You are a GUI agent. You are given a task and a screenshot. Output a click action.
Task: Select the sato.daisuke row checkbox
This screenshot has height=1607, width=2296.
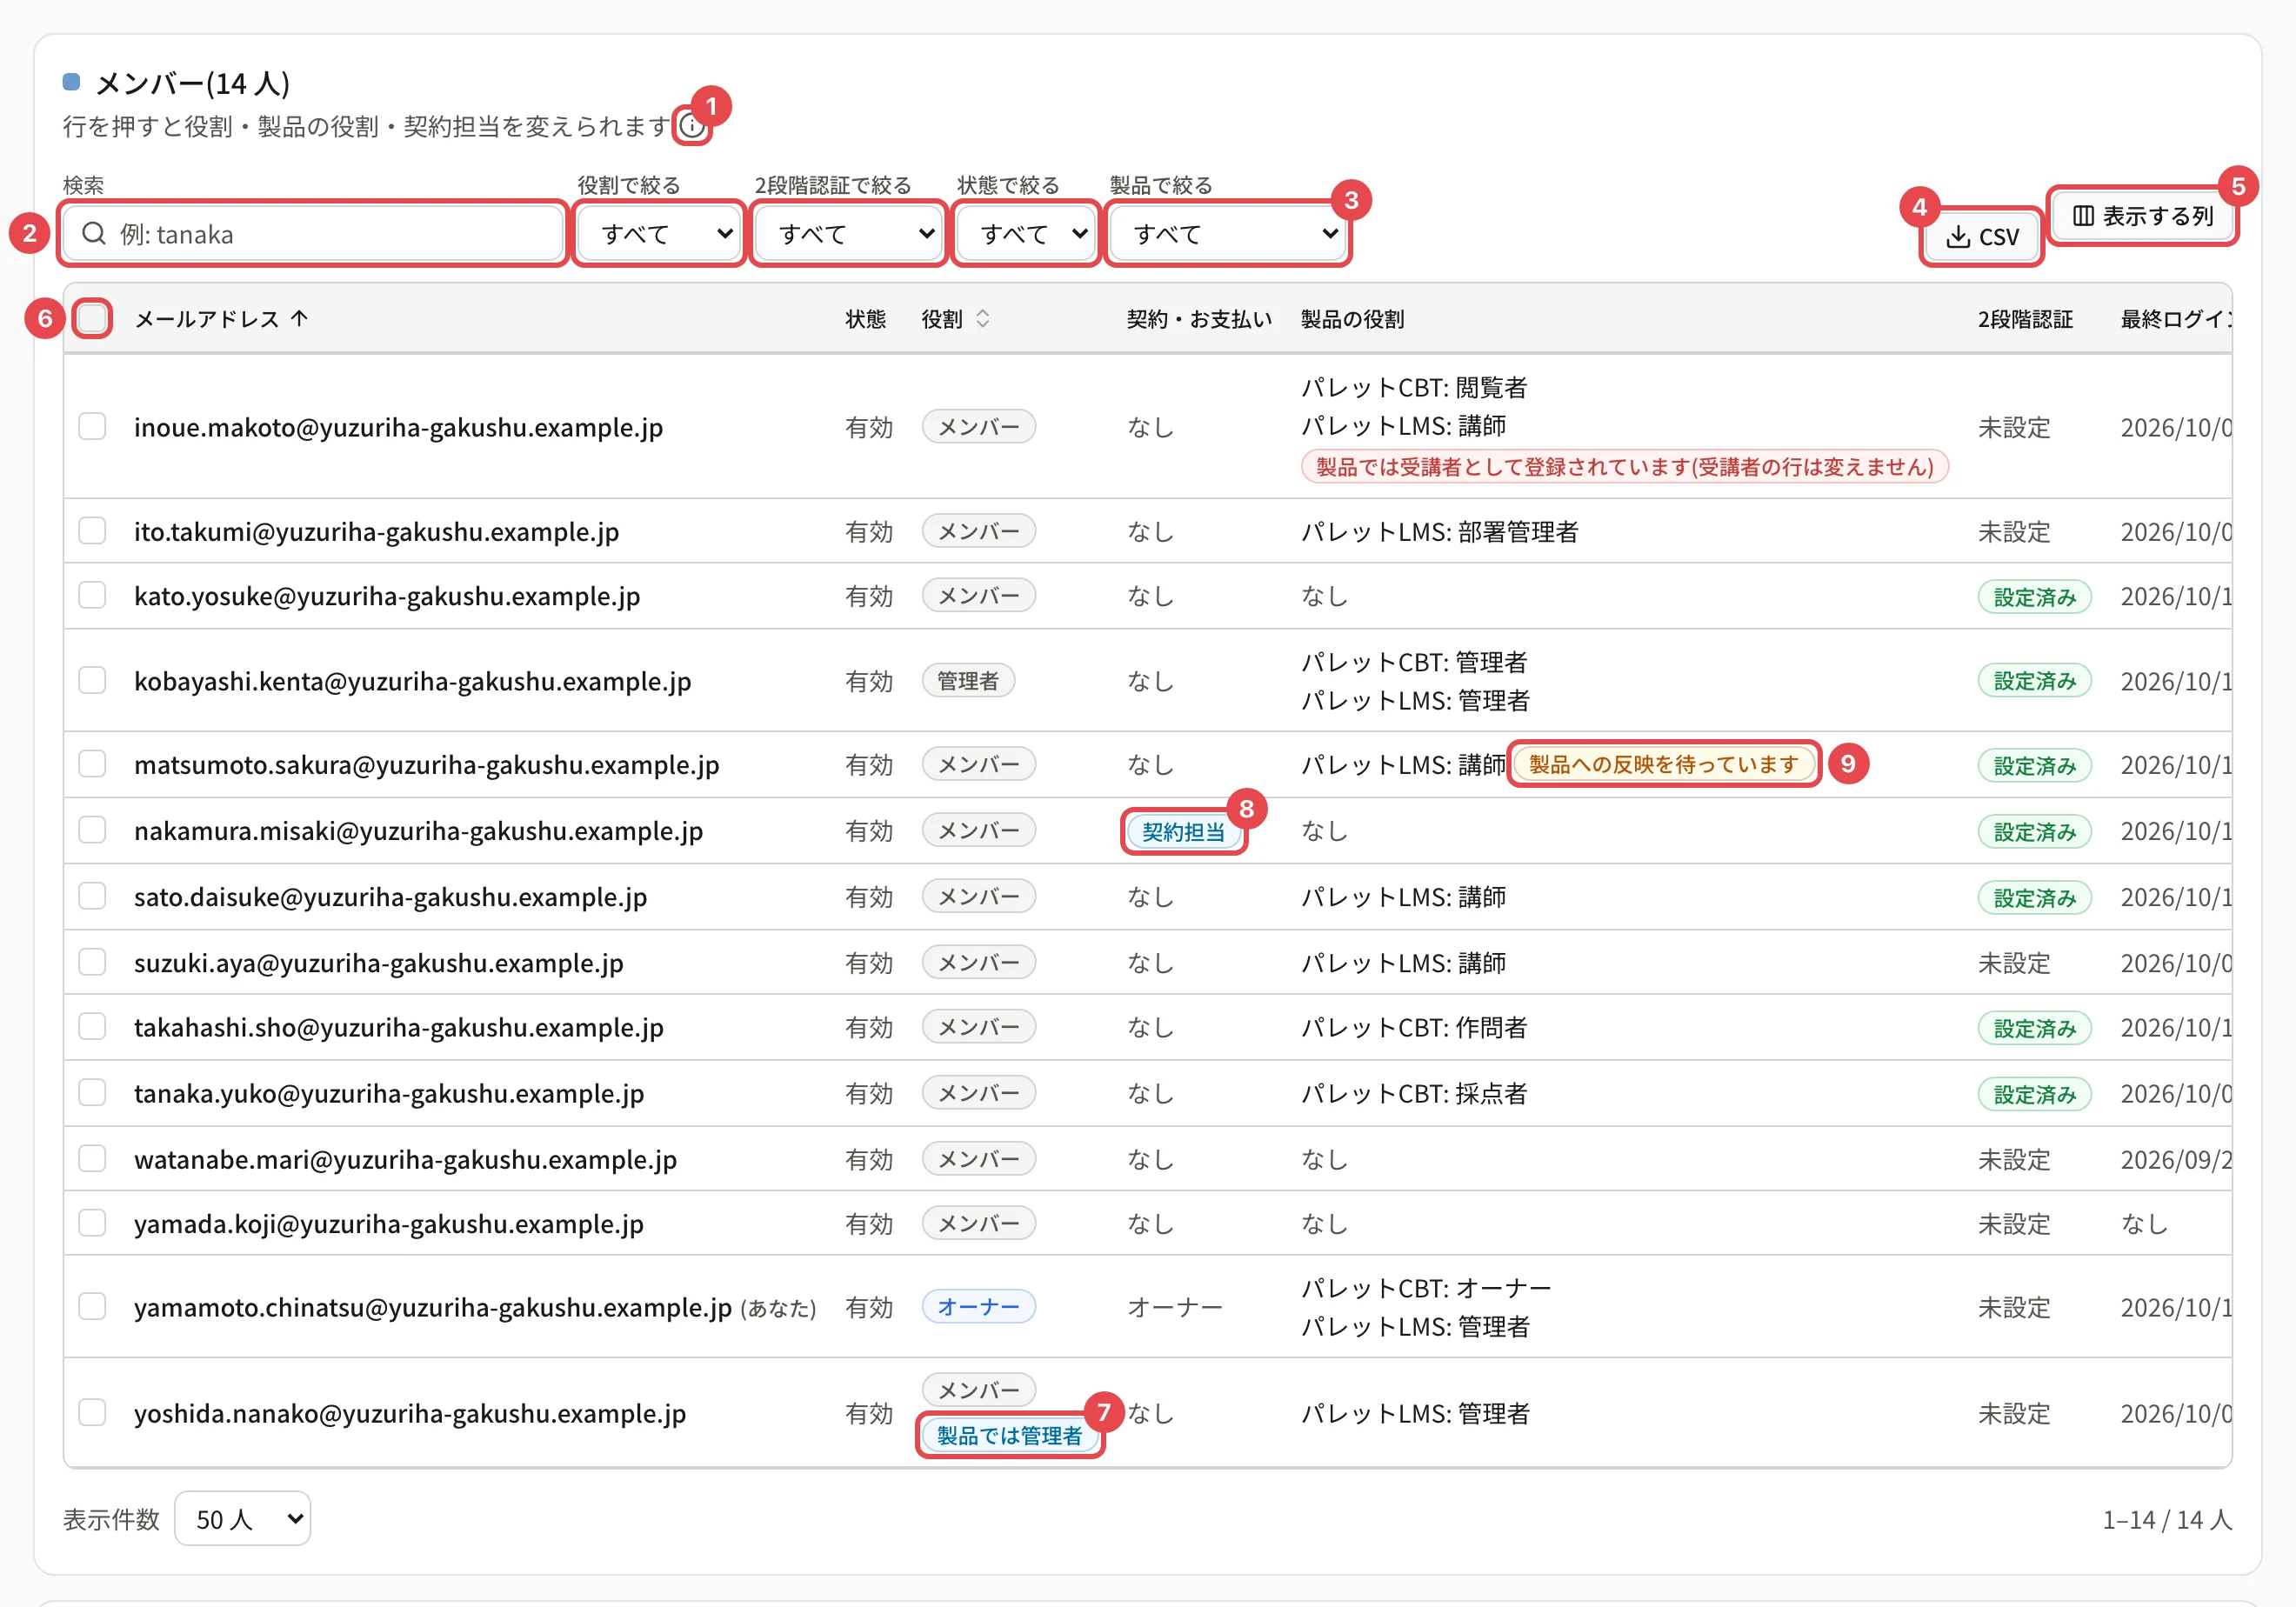93,897
